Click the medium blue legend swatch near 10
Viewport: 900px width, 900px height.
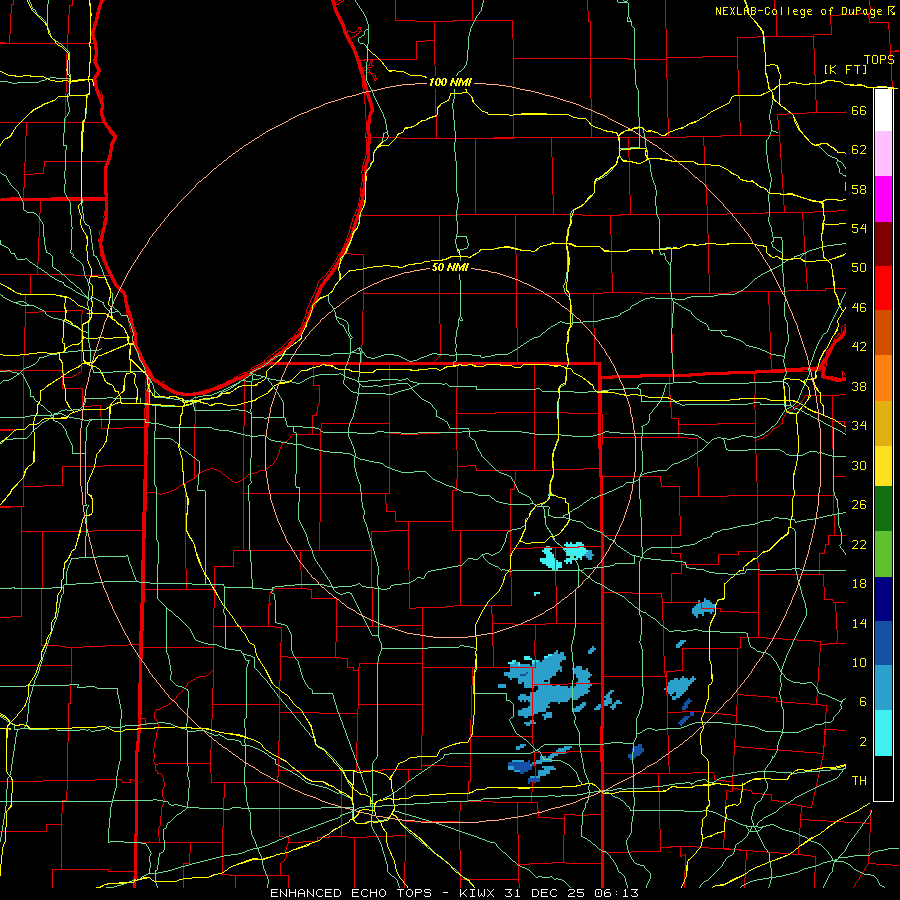pos(883,643)
